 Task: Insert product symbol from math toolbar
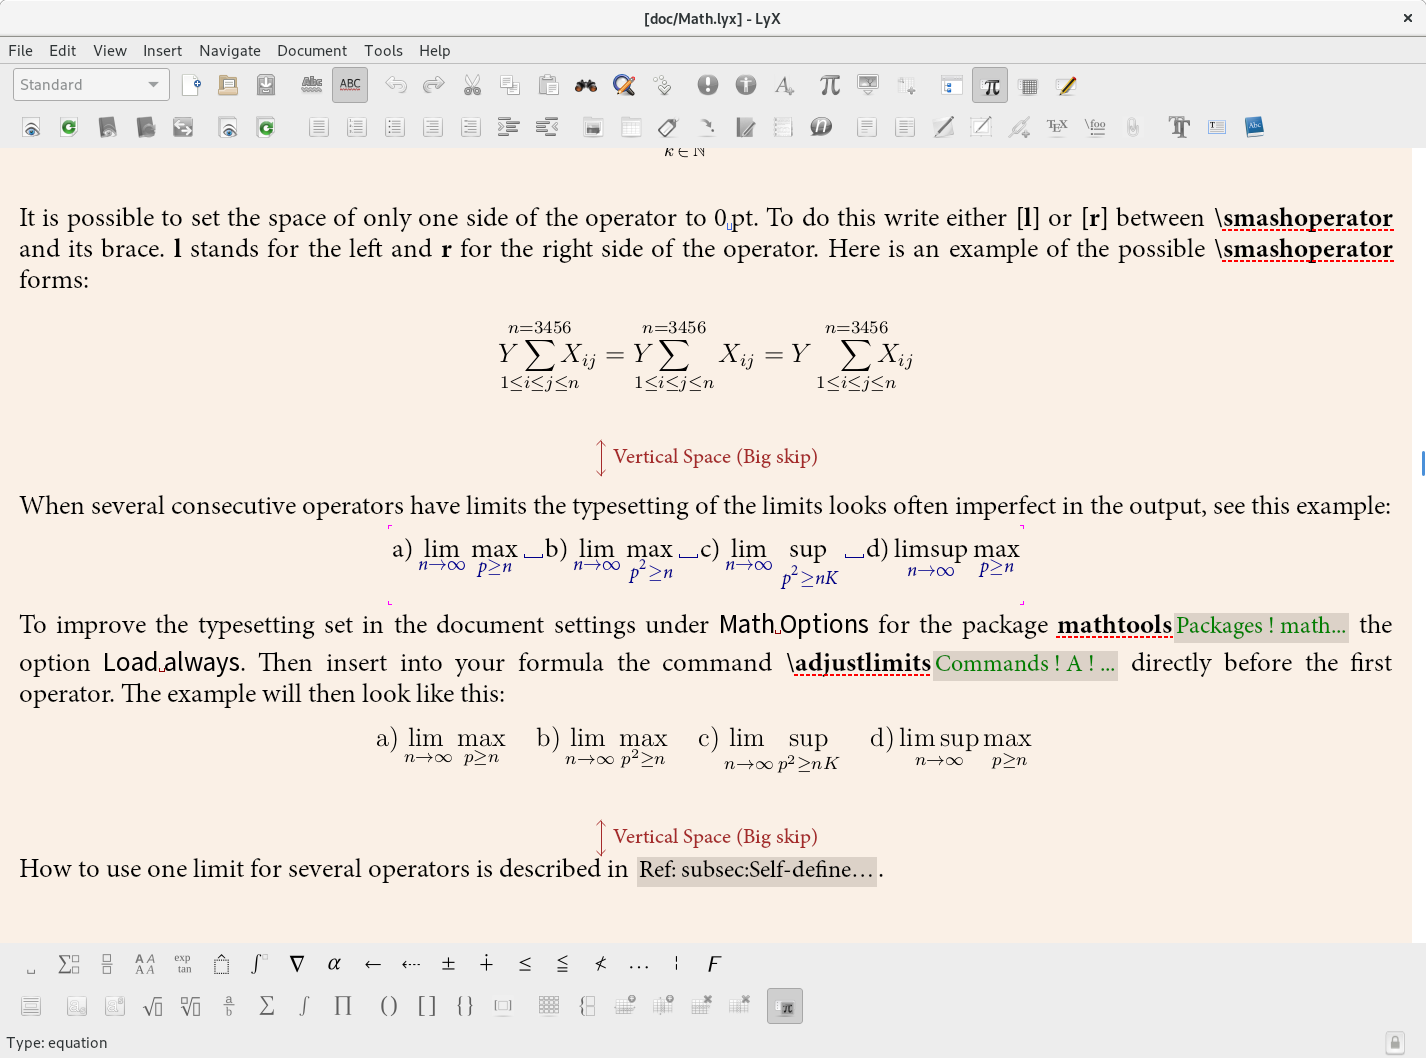343,1006
